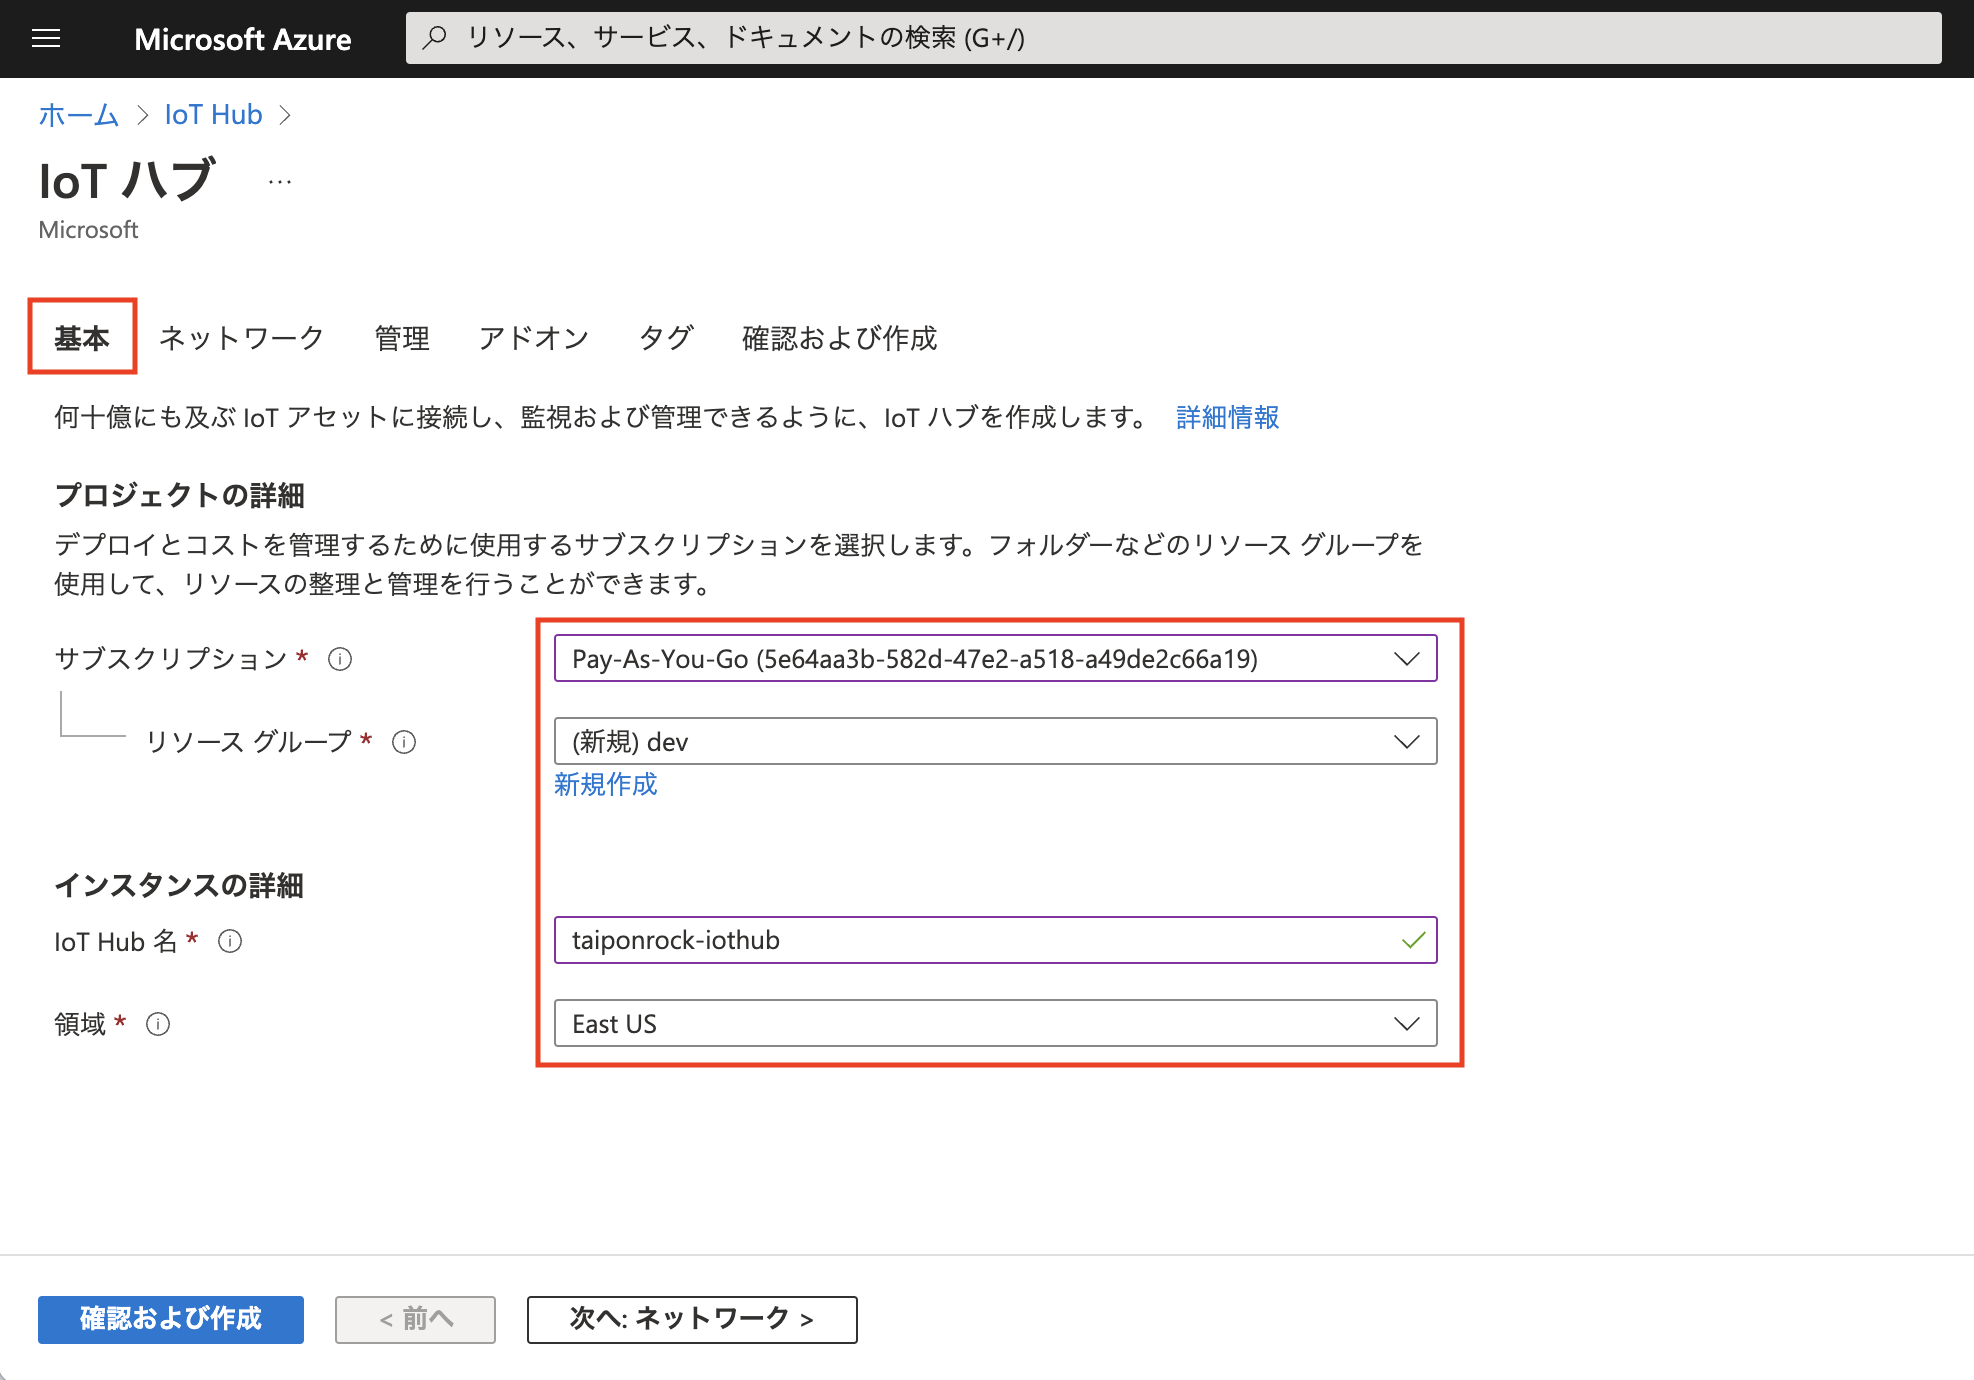Open the 詳細情報 link
1974x1380 pixels.
click(1227, 417)
